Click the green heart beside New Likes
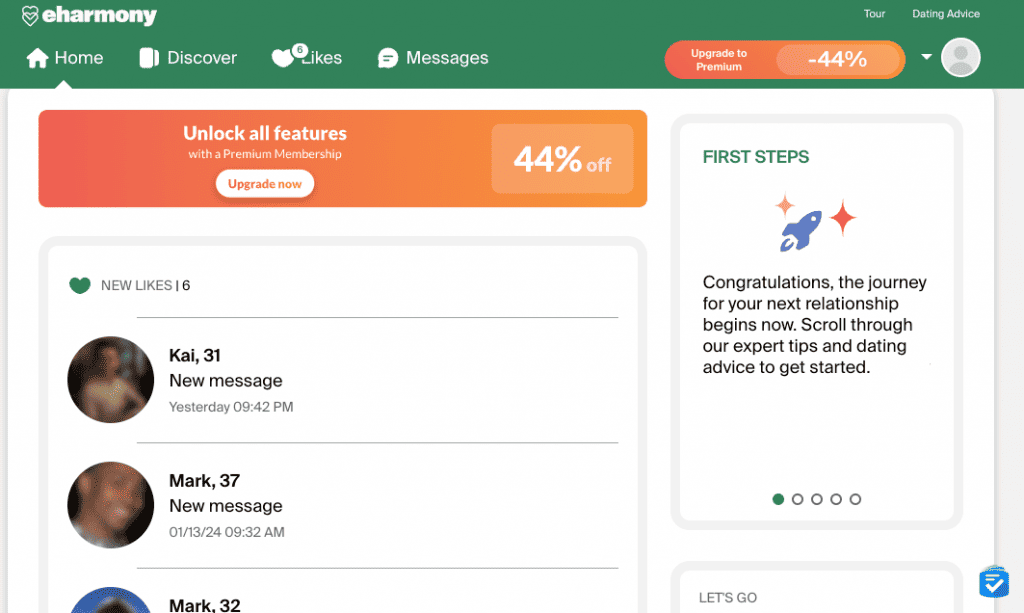Viewport: 1024px width, 613px height. [80, 286]
